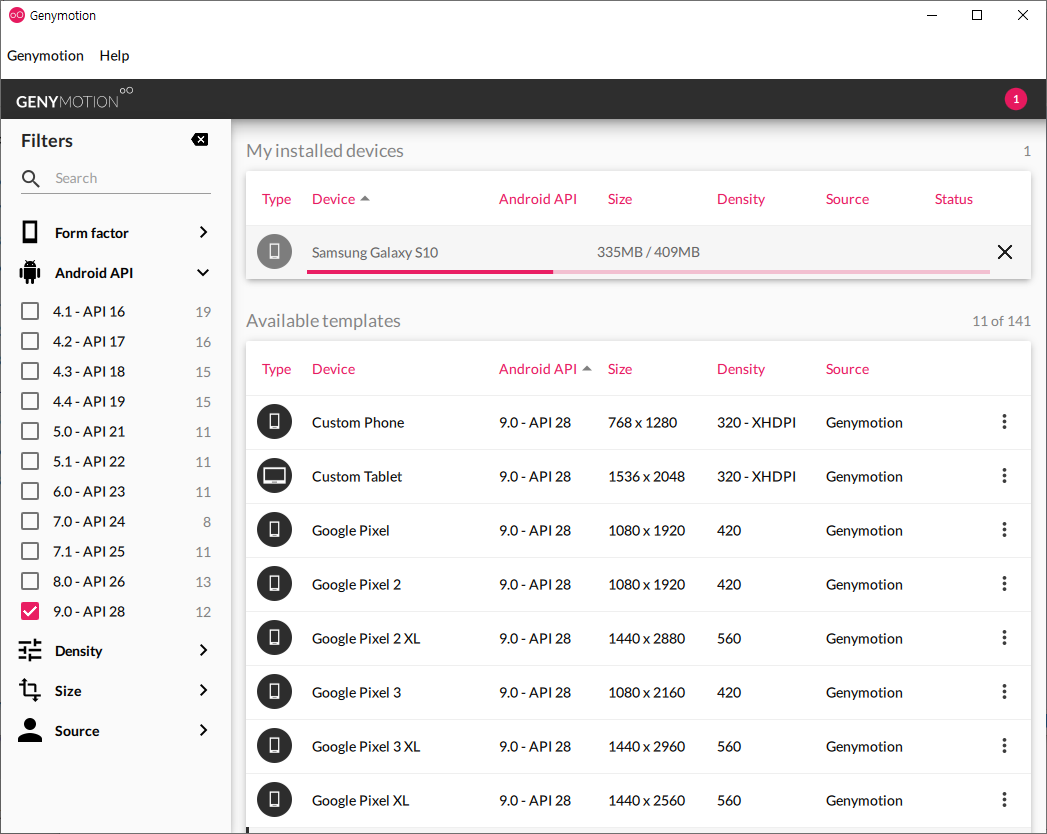Enable the 5.1 - API 22 filter
This screenshot has height=834, width=1047.
pos(30,461)
